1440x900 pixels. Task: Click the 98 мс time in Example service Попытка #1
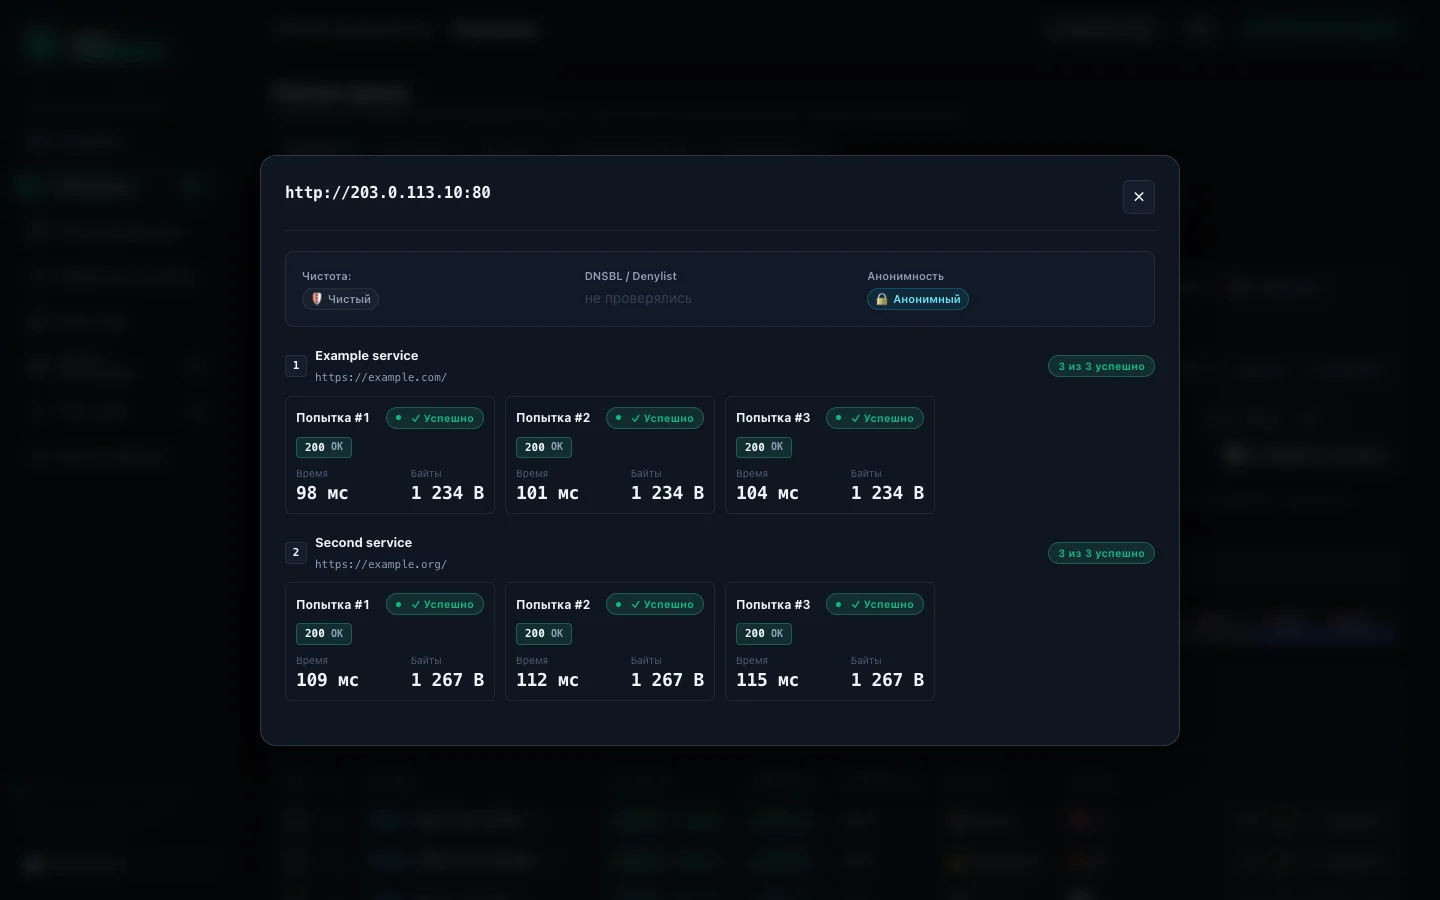point(322,493)
